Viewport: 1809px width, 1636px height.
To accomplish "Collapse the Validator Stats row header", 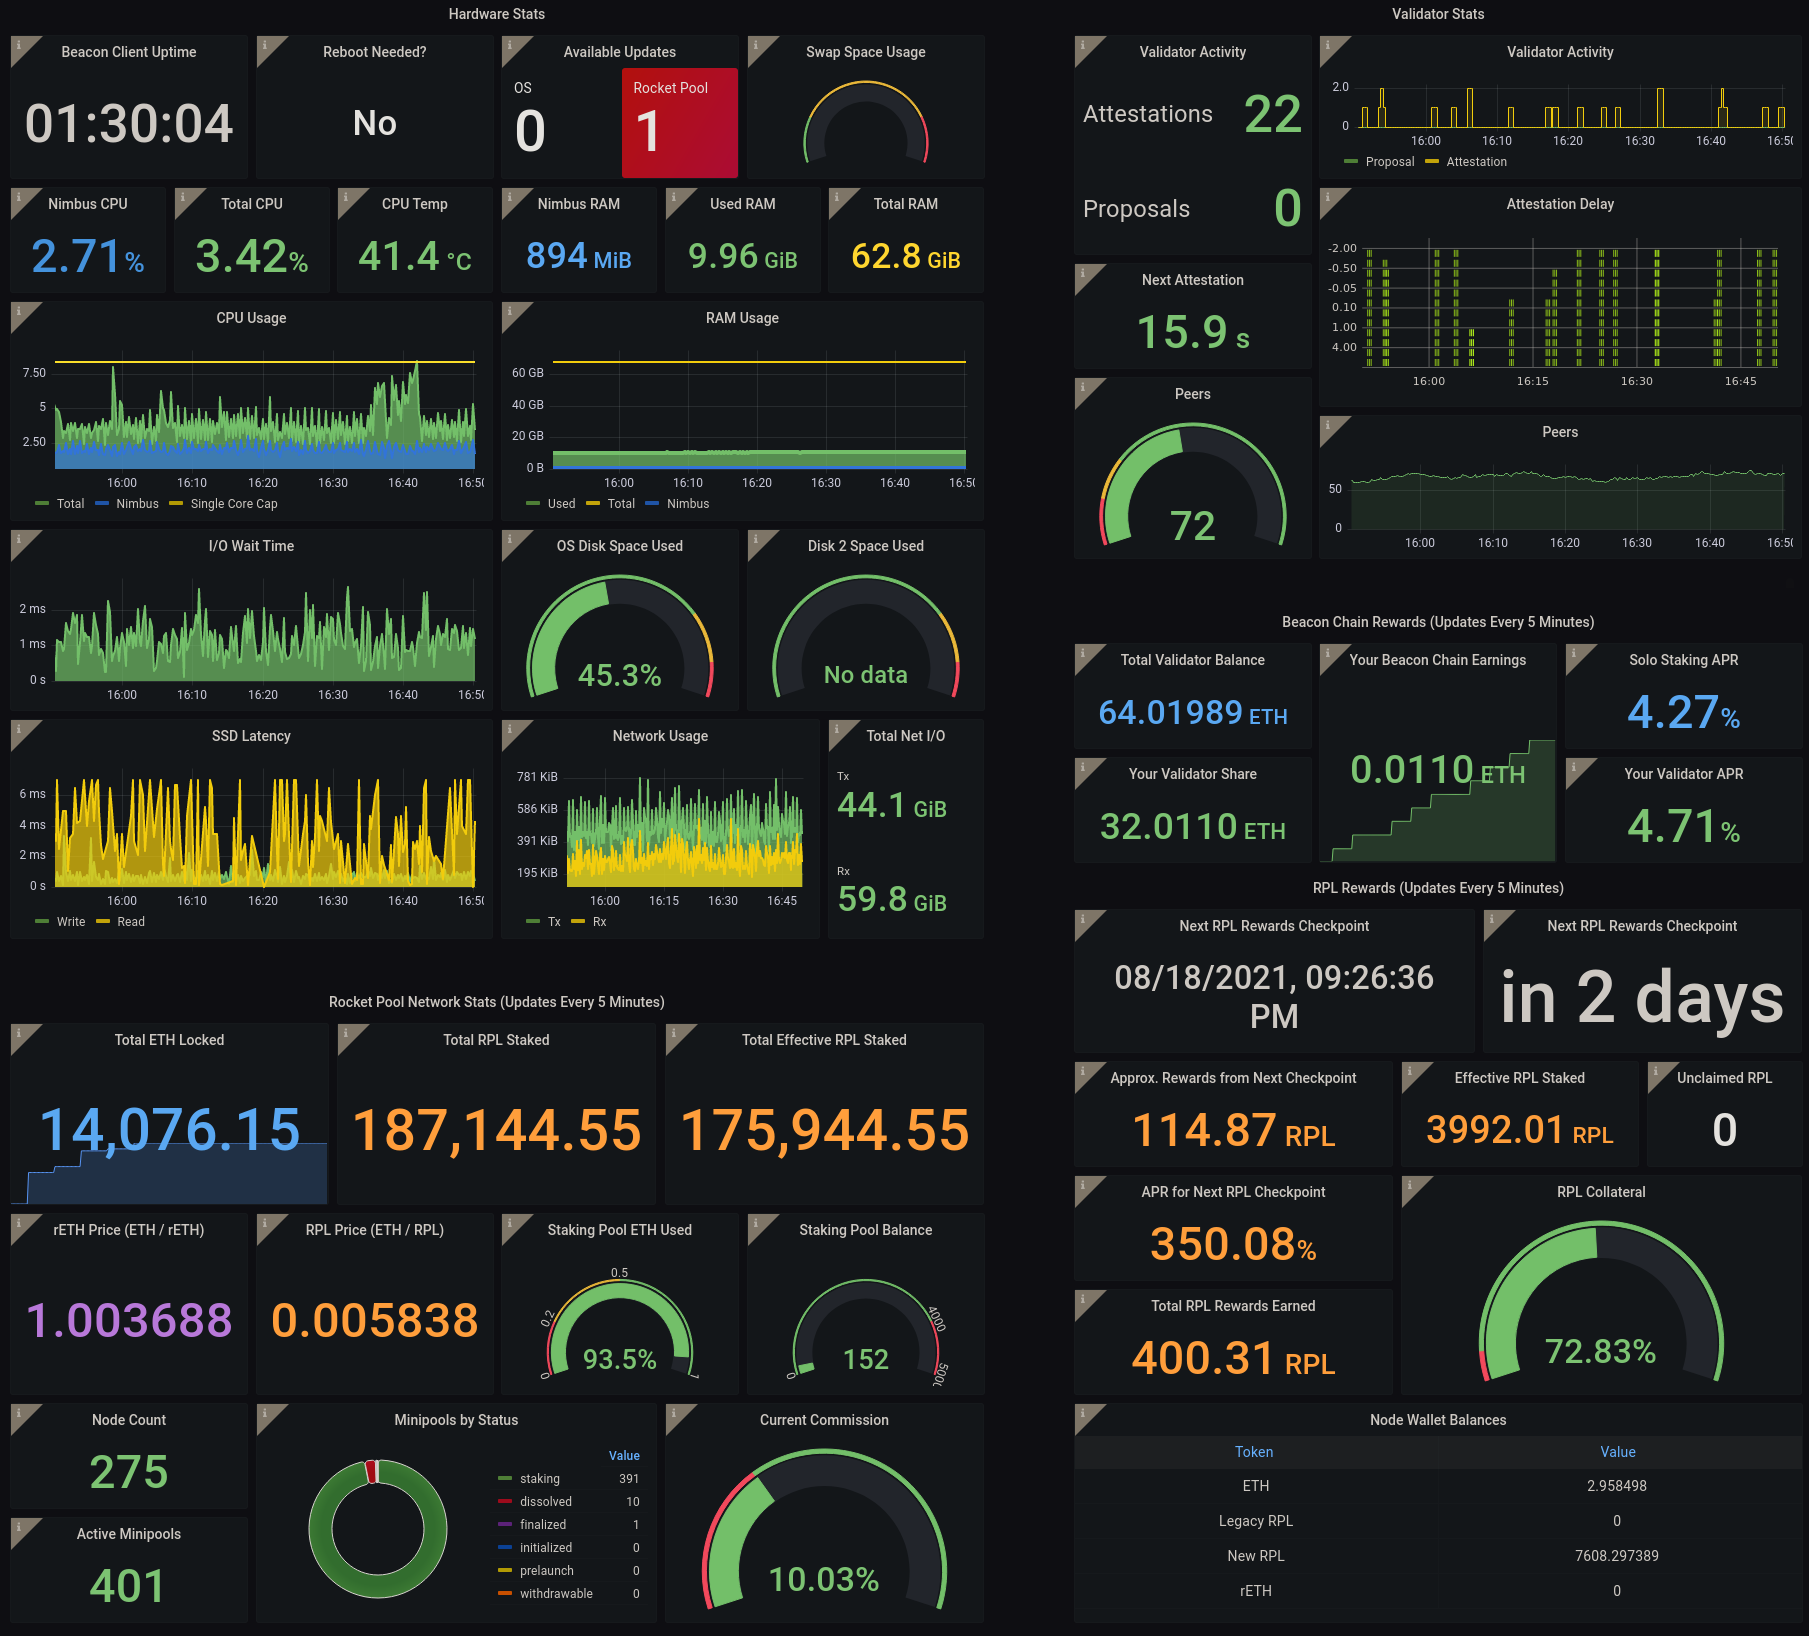I will (1437, 14).
